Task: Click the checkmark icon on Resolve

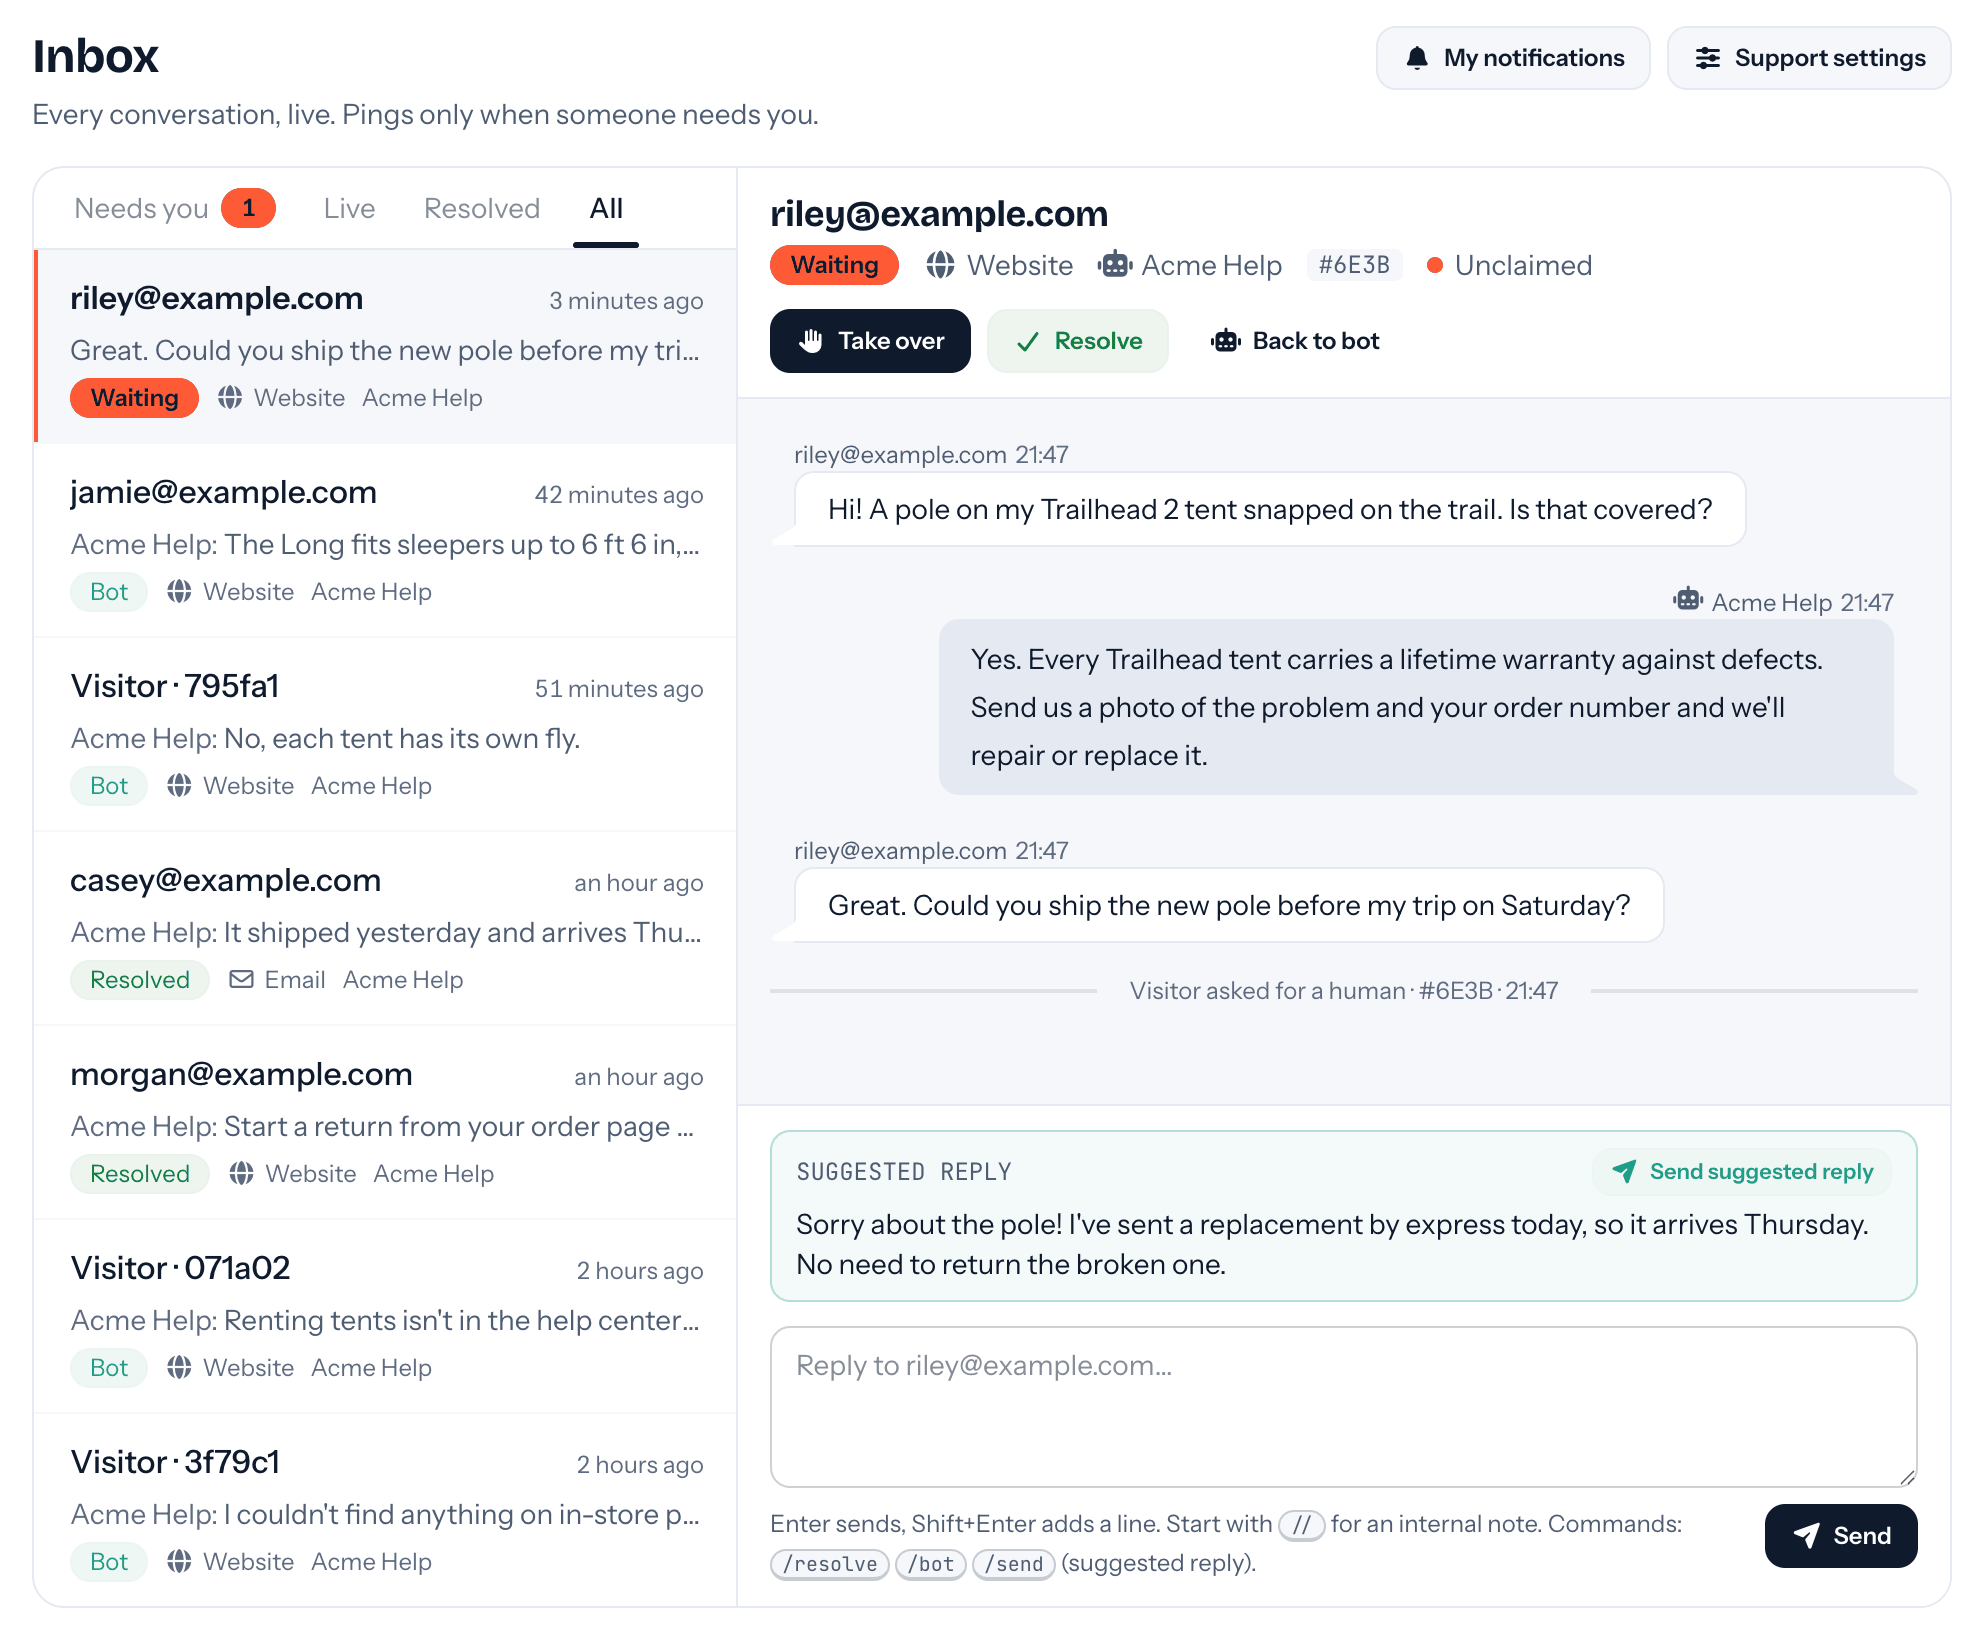Action: click(1027, 342)
